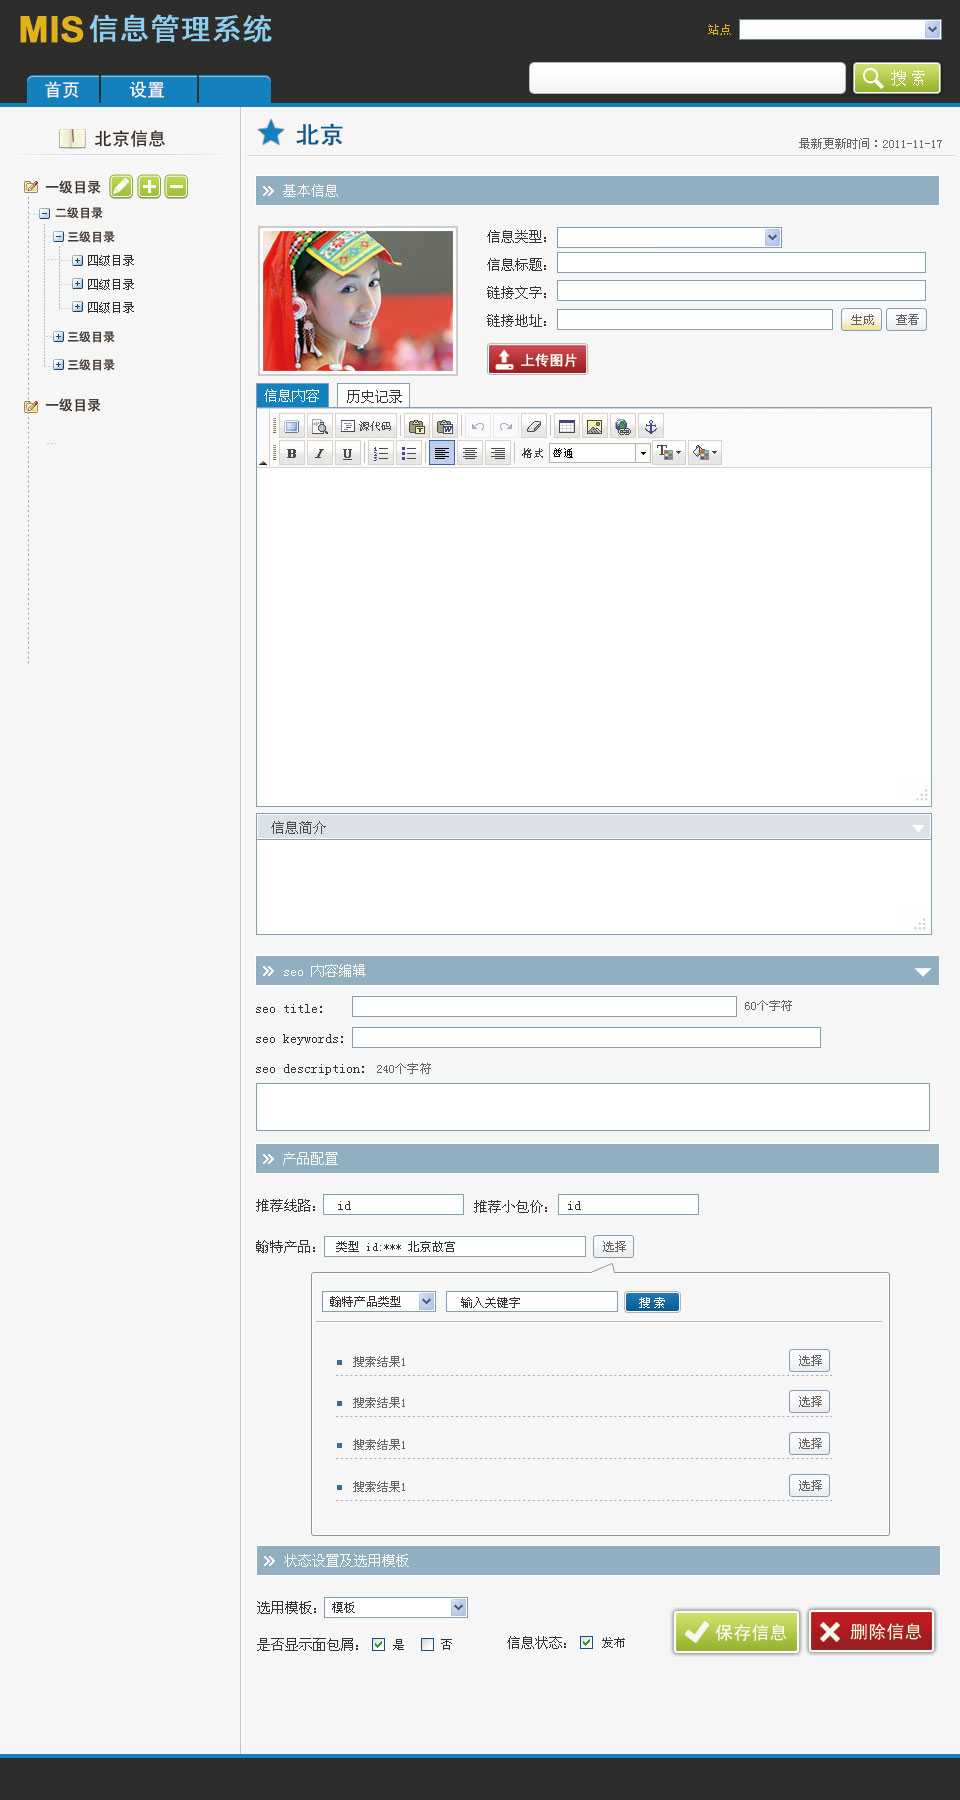Open the background color picker in editor

point(704,453)
